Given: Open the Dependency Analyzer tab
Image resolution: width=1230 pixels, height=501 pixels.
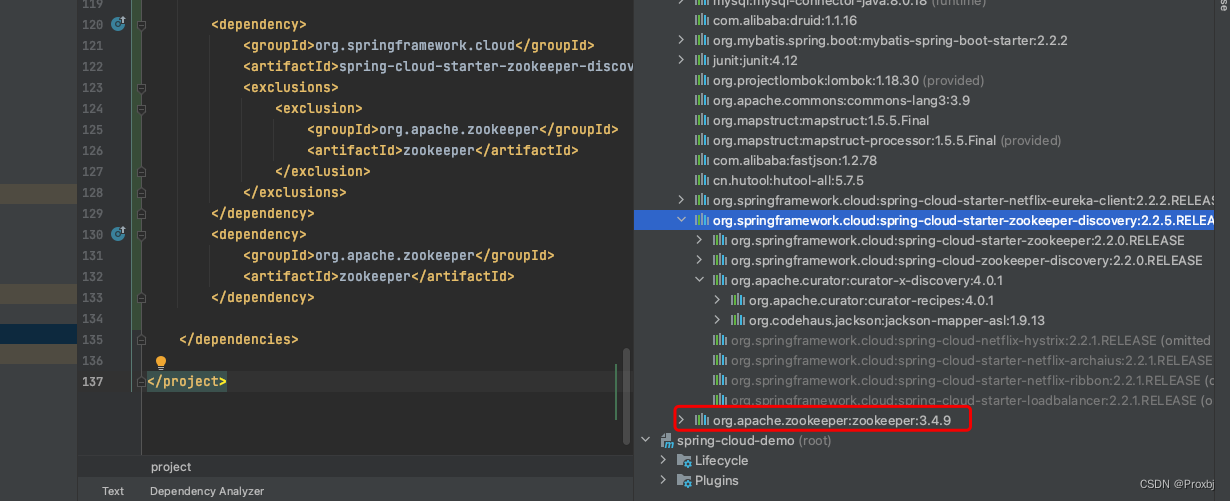Looking at the screenshot, I should pos(207,491).
